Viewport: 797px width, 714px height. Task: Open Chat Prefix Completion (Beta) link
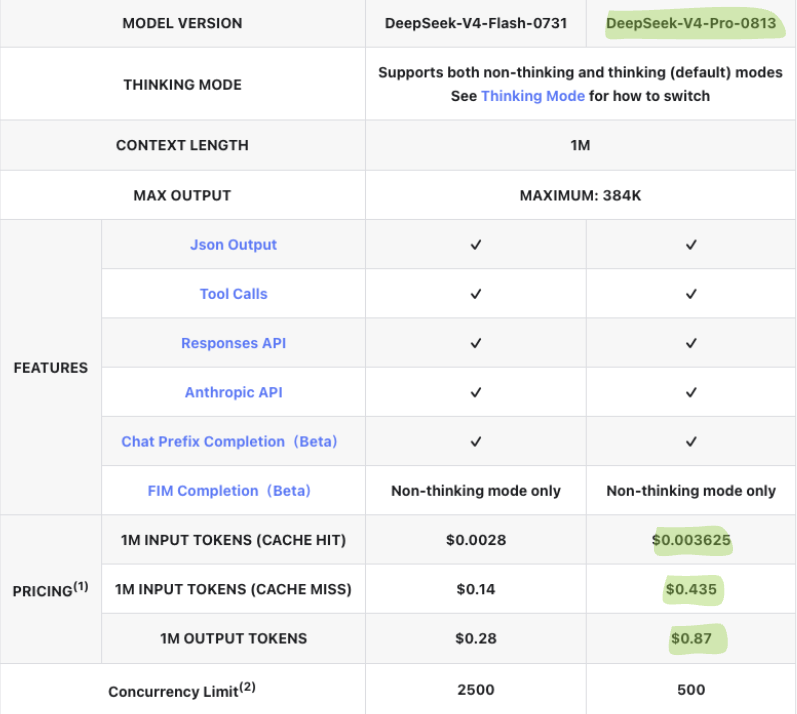click(229, 442)
